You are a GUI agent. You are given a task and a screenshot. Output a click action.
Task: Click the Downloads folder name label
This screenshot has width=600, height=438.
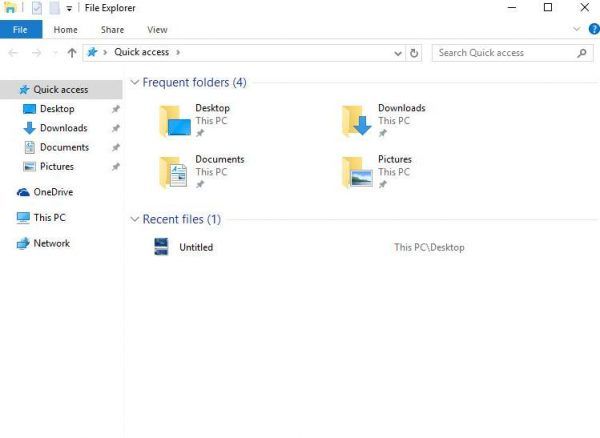[x=402, y=108]
